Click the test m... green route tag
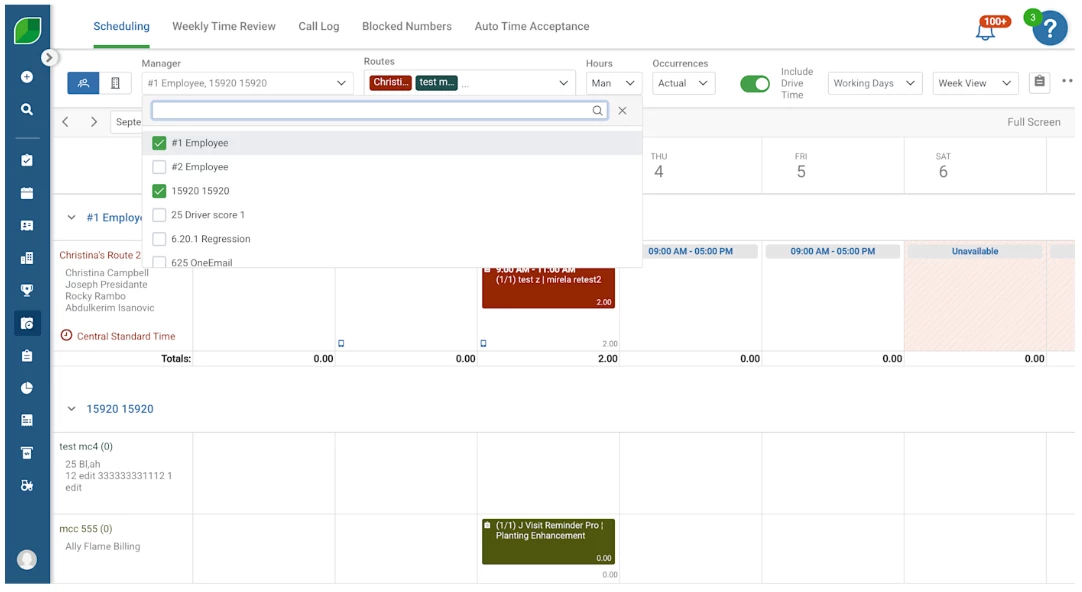 coord(437,83)
